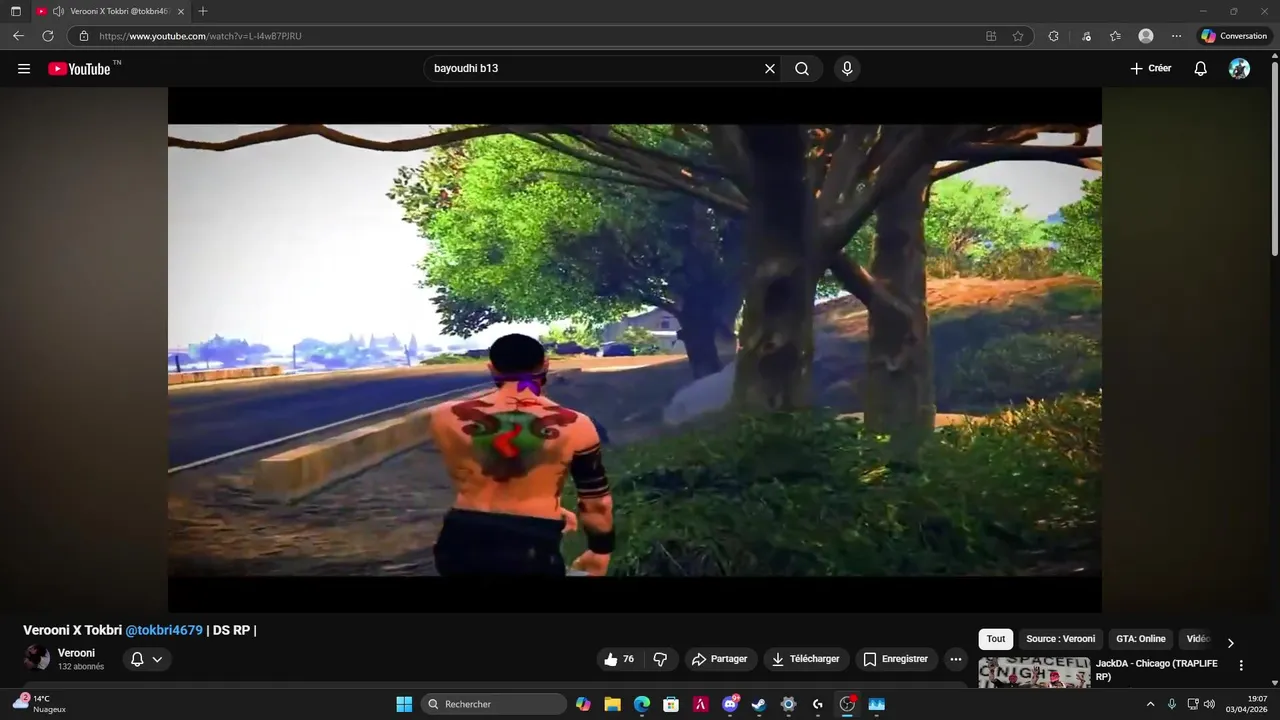Open the browser profile avatar
Screen dimensions: 1280x720
(1146, 36)
